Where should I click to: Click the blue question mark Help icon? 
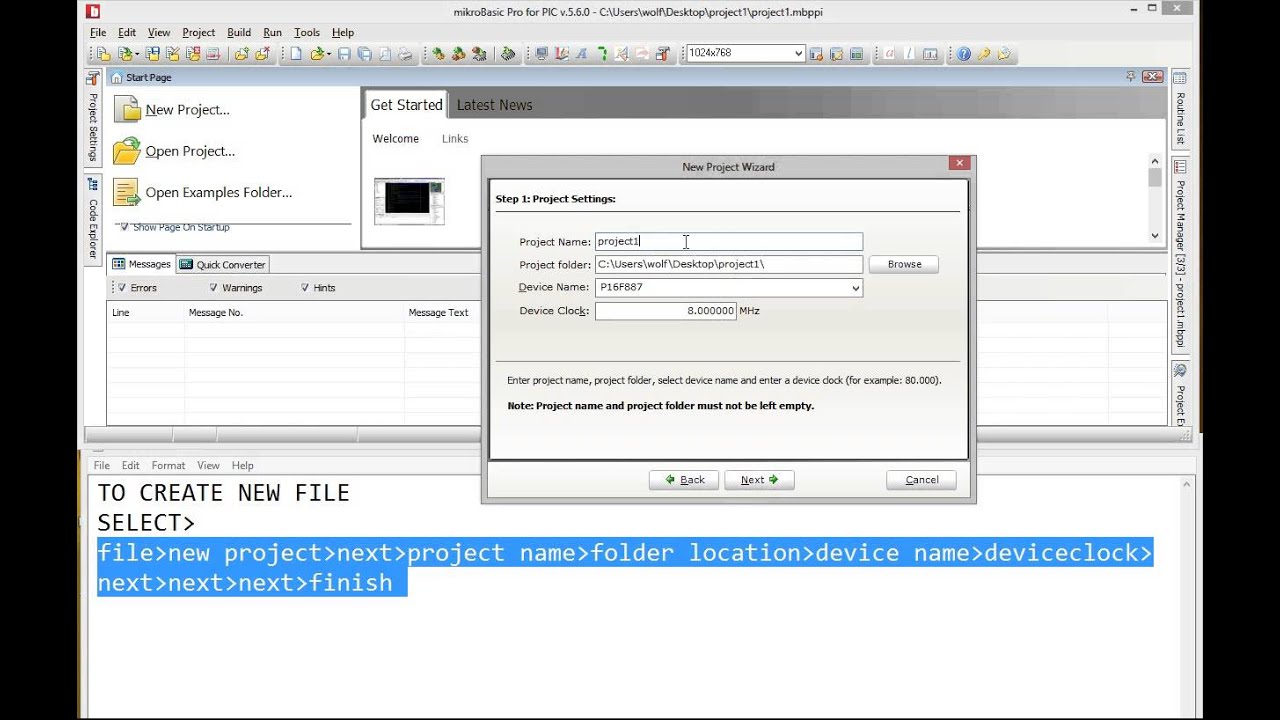point(964,54)
